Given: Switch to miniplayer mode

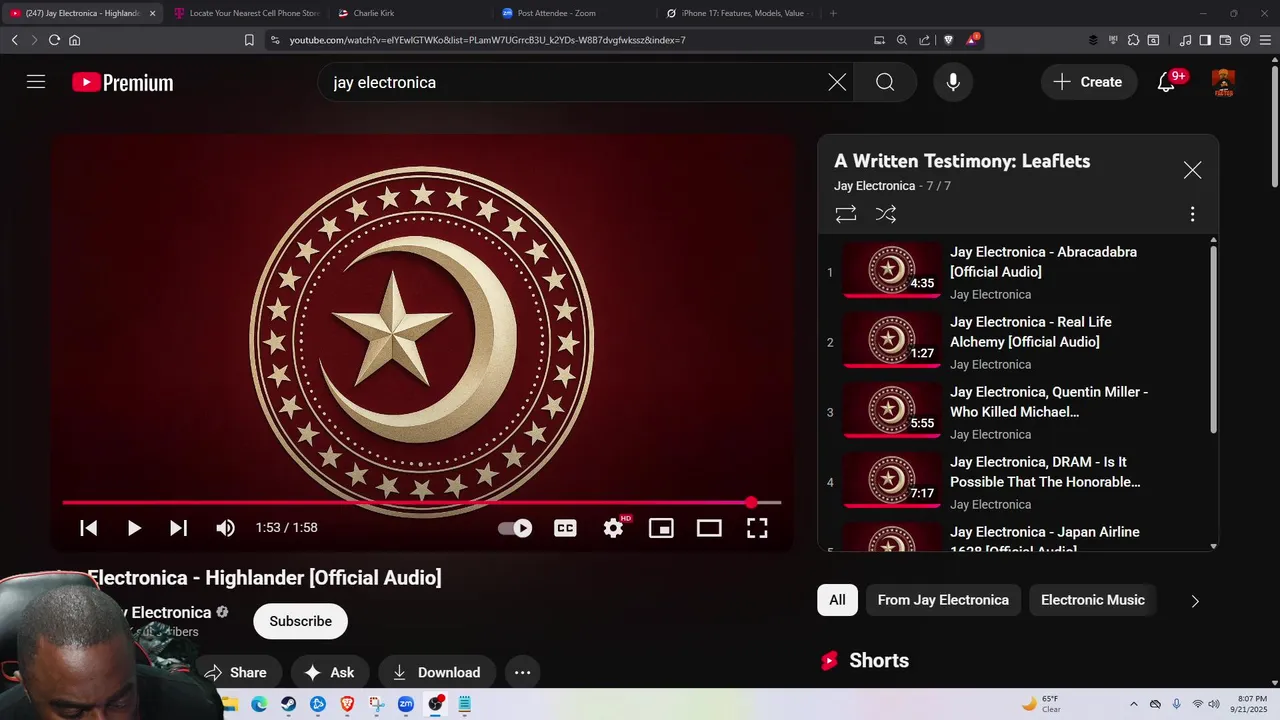Looking at the screenshot, I should (x=661, y=528).
